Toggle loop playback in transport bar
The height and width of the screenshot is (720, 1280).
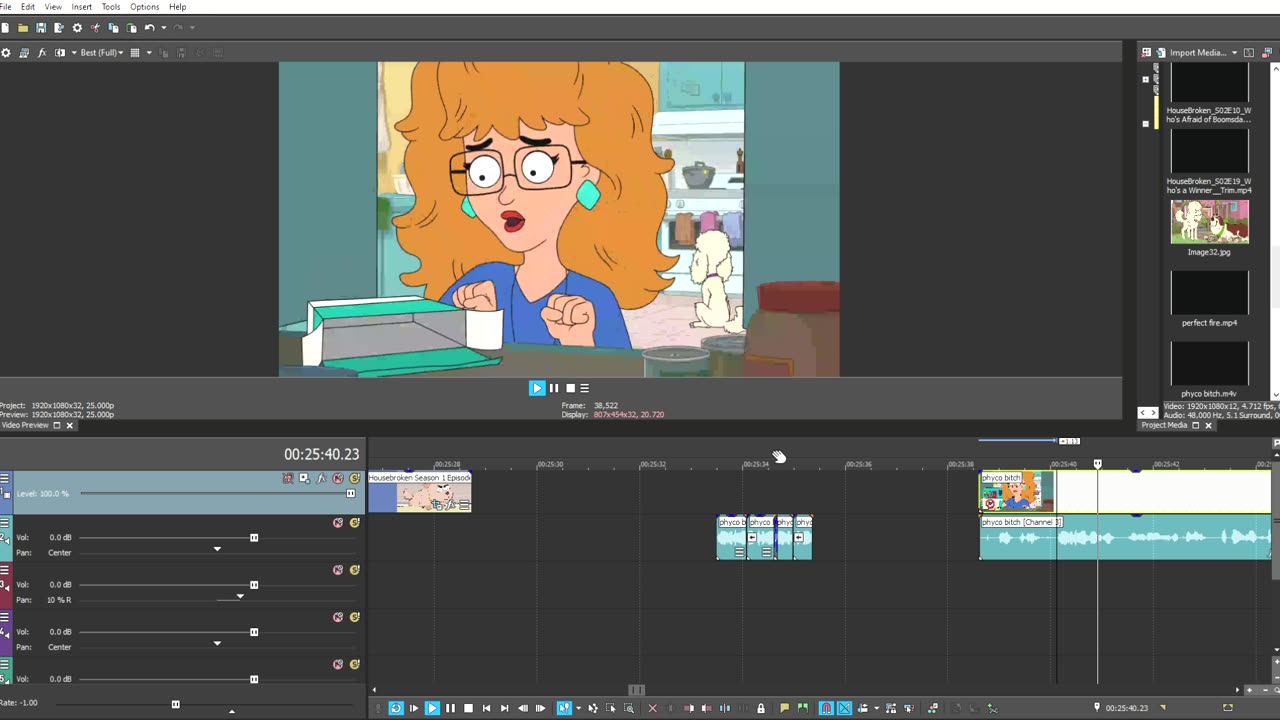coord(396,708)
